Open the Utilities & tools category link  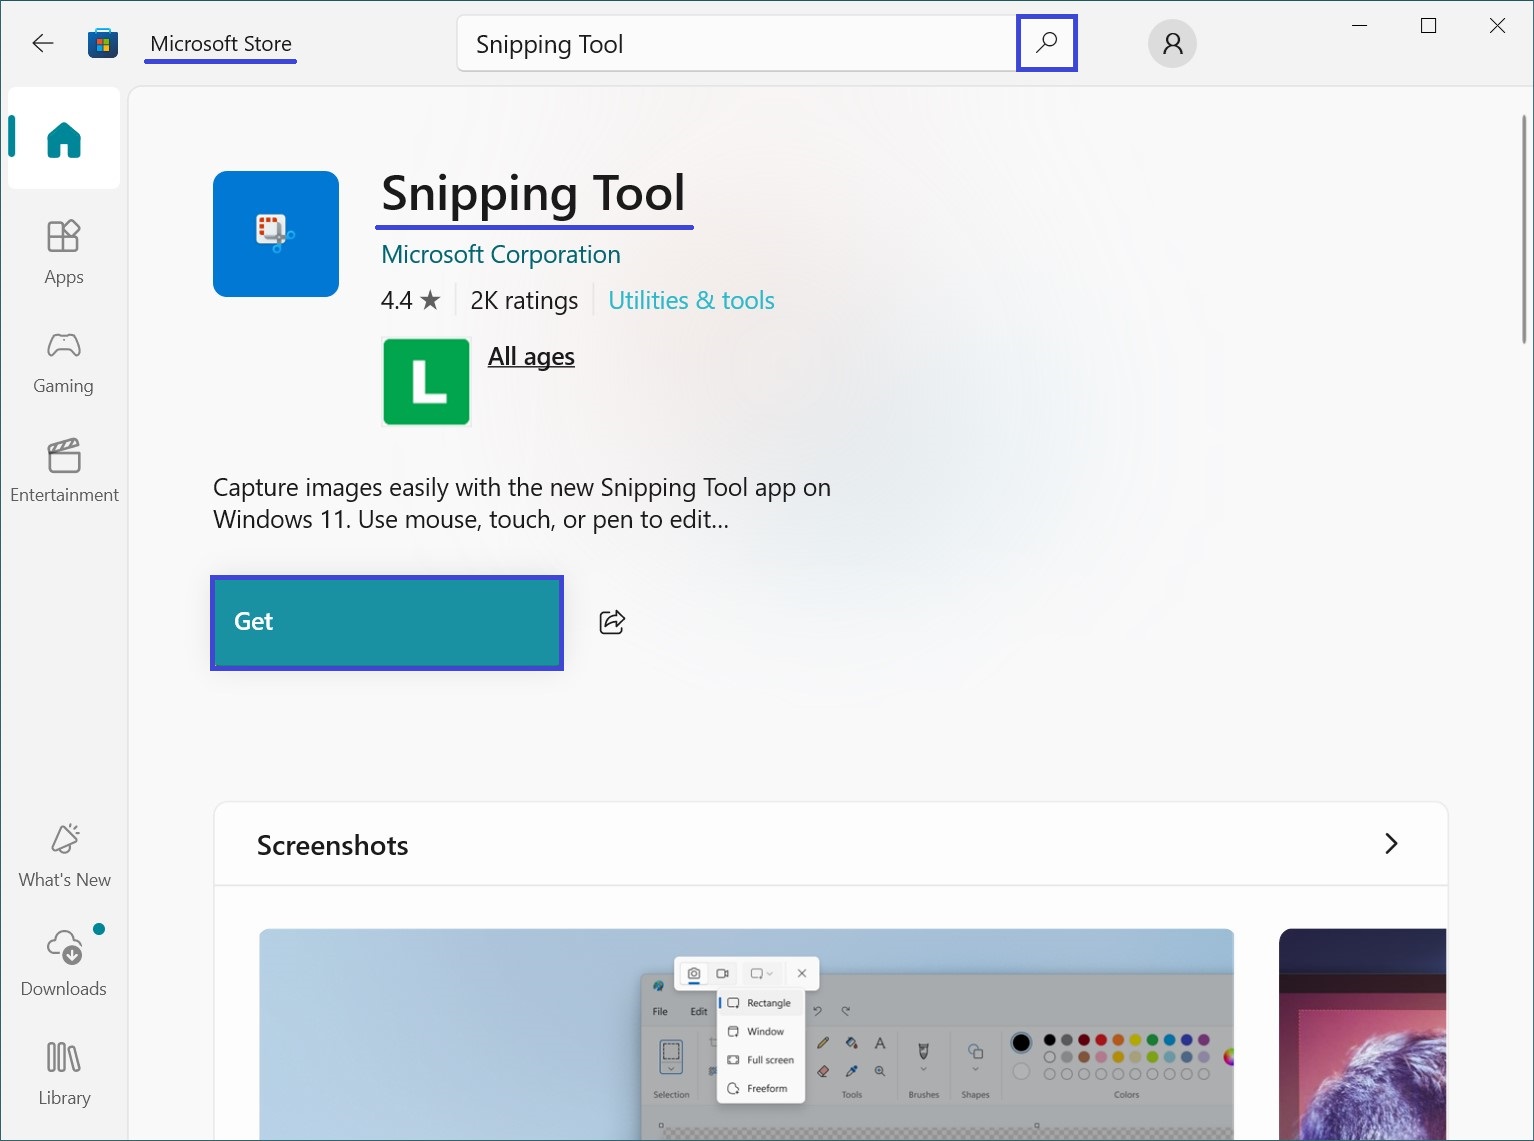tap(691, 301)
